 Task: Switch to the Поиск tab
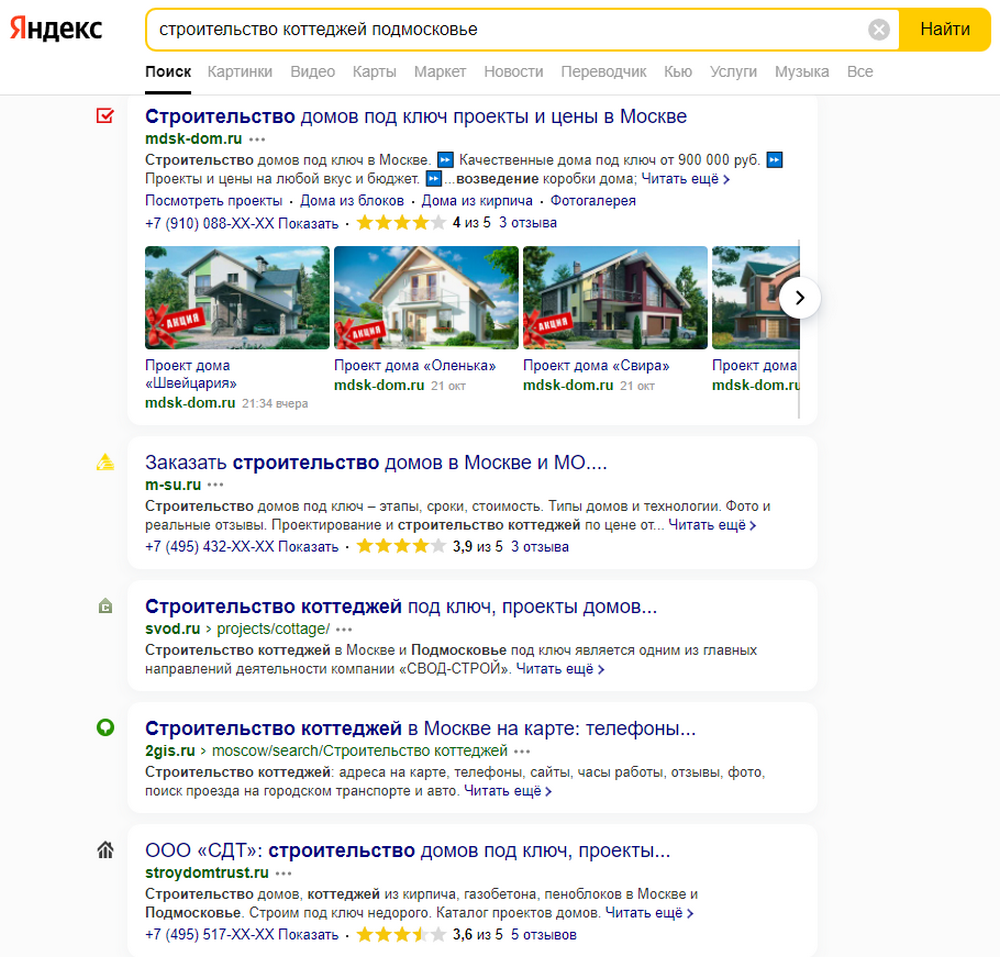pyautogui.click(x=168, y=71)
